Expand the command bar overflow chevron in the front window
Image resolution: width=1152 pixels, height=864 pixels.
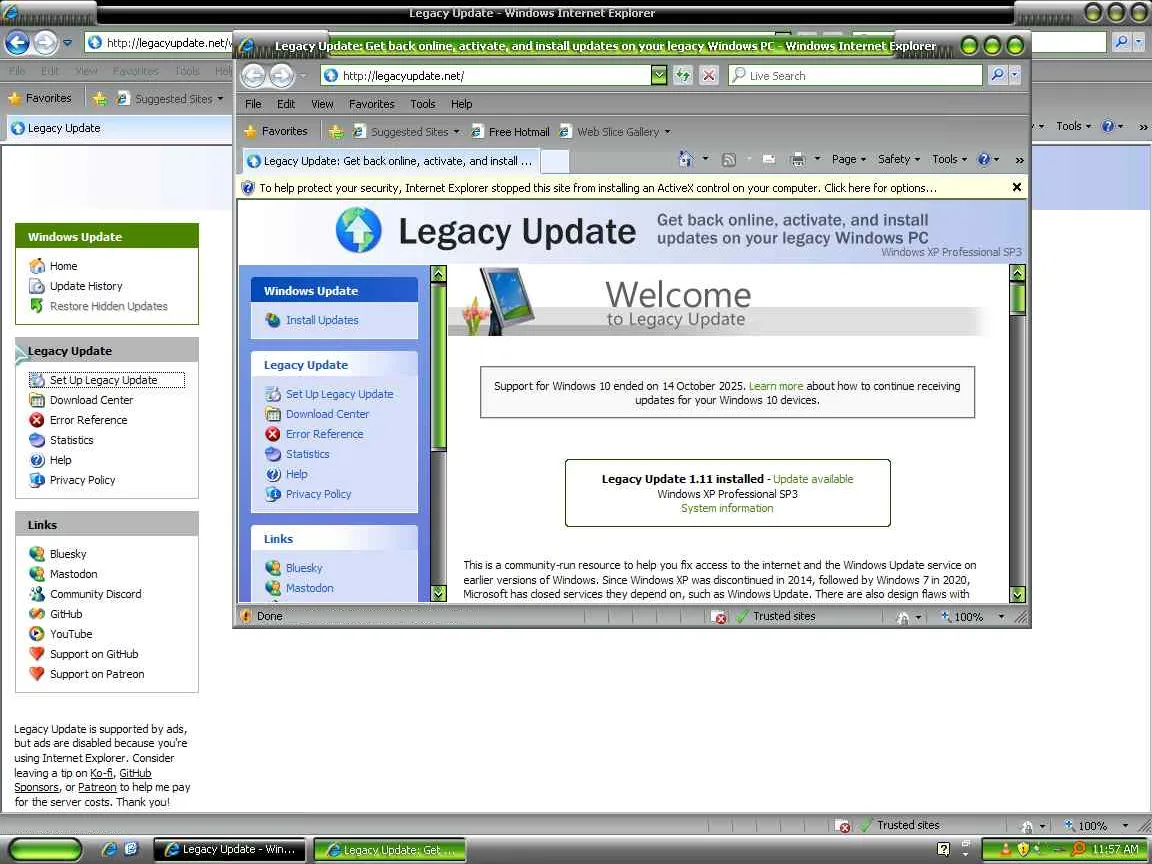(x=1019, y=159)
